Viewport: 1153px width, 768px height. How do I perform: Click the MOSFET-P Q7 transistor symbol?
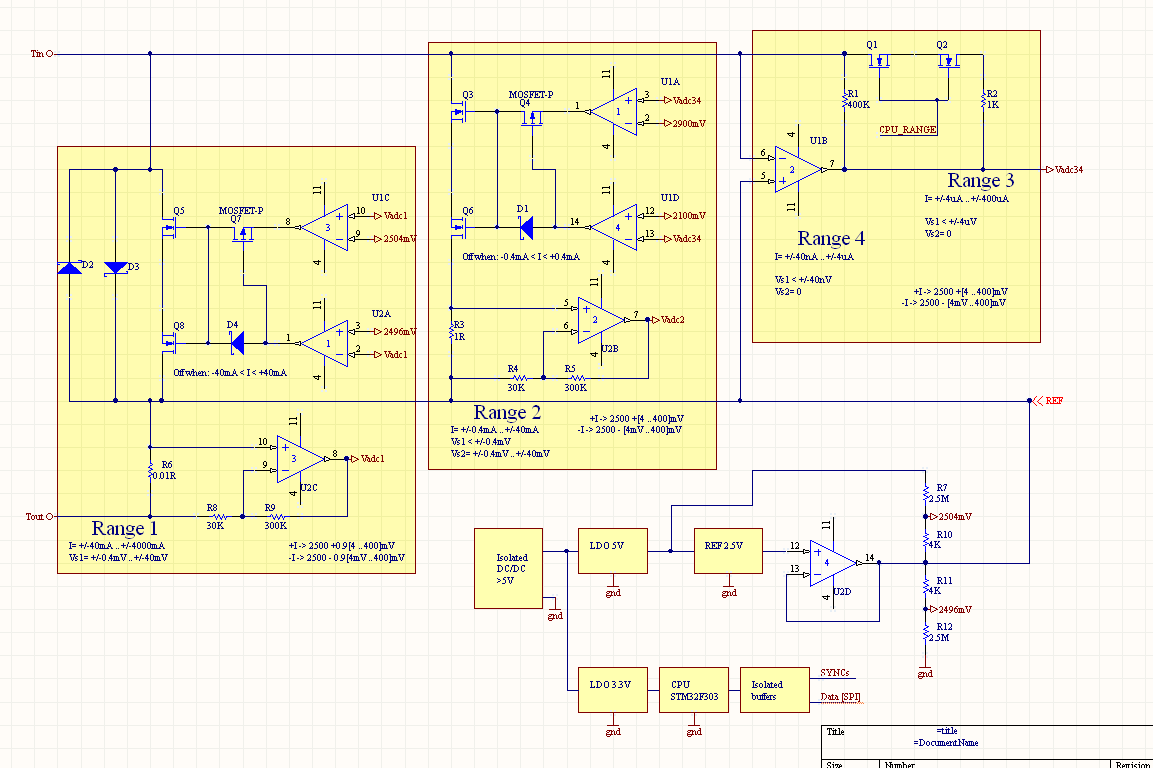coord(243,235)
